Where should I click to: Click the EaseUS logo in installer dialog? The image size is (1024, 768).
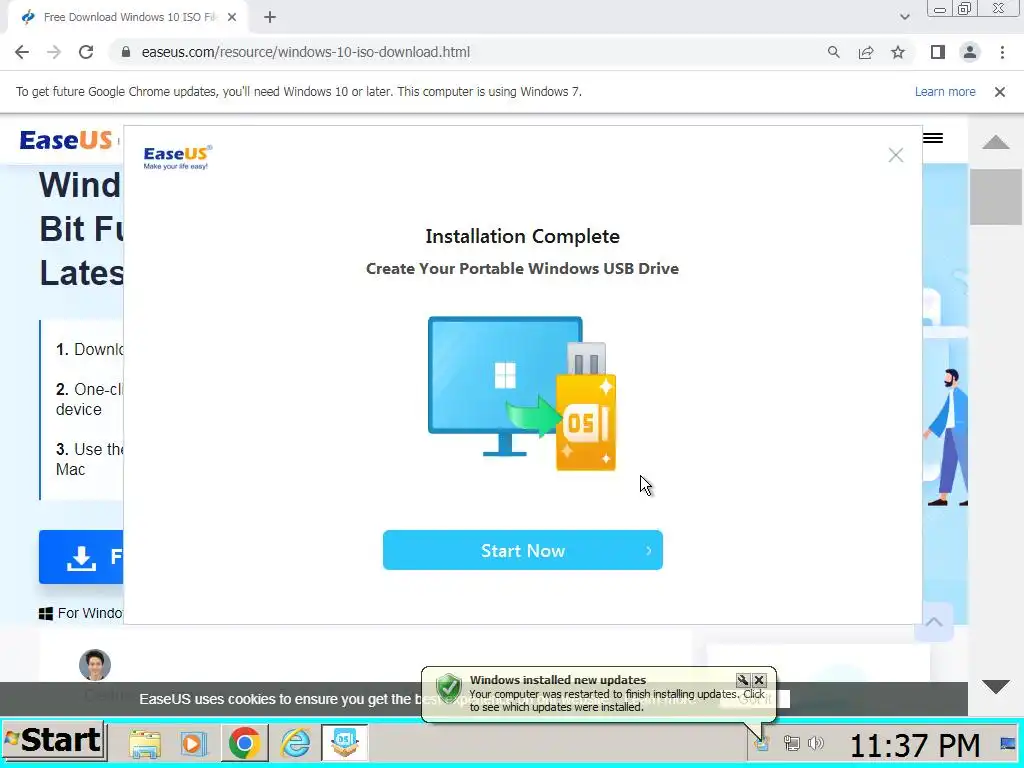(x=178, y=157)
